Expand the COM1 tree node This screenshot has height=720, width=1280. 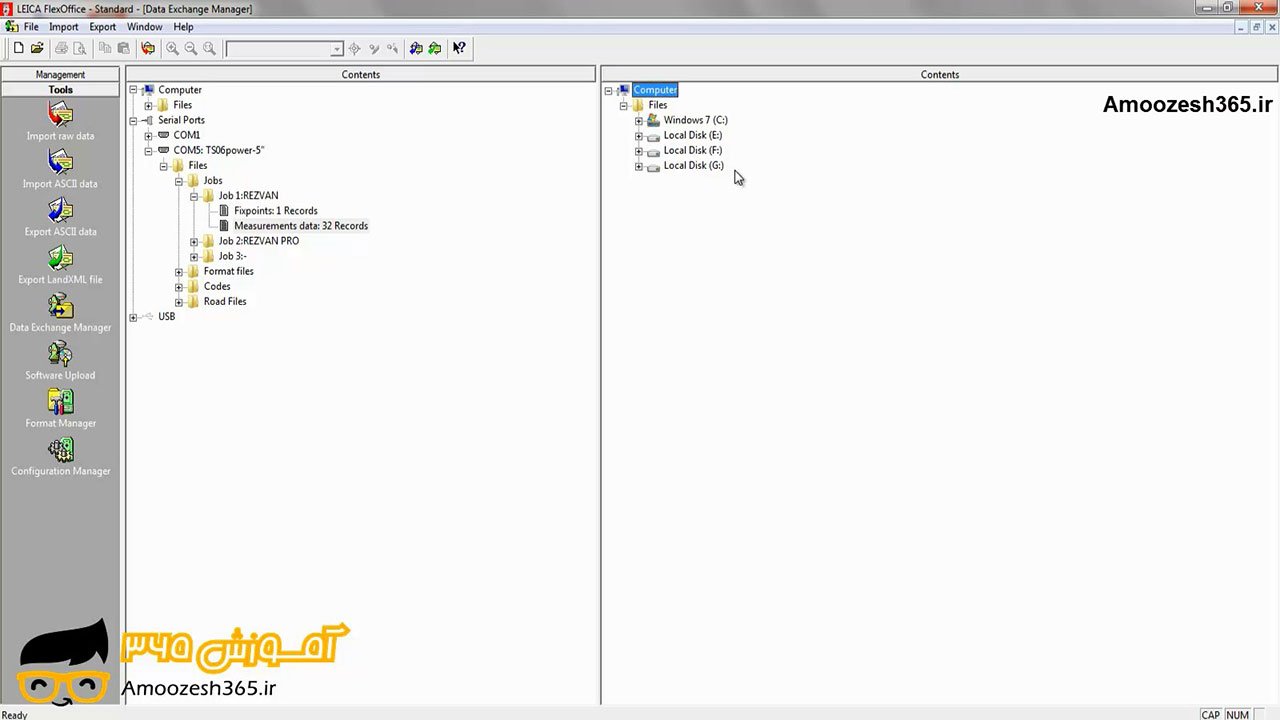tap(148, 135)
